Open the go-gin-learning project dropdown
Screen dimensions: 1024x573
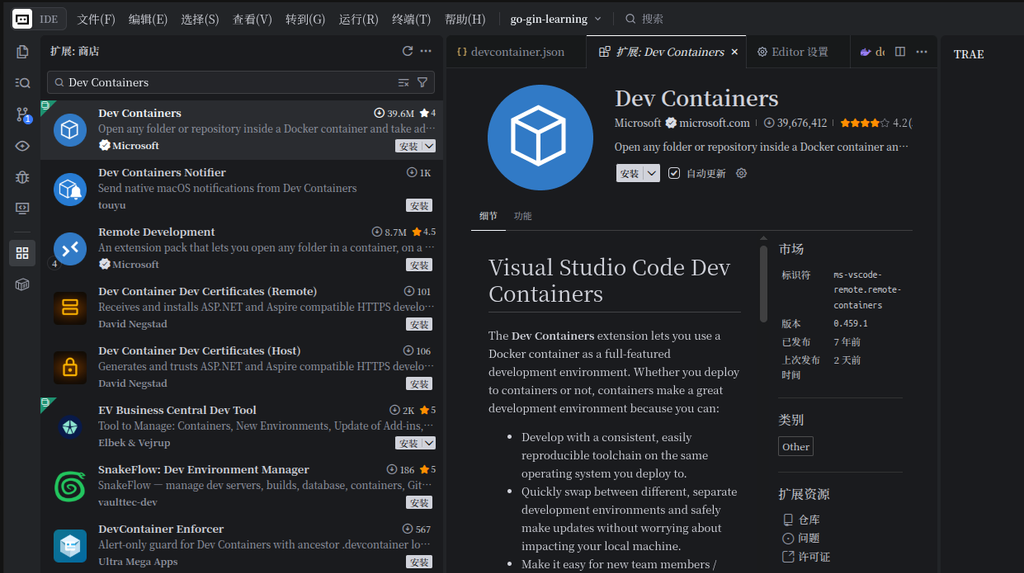click(x=556, y=19)
